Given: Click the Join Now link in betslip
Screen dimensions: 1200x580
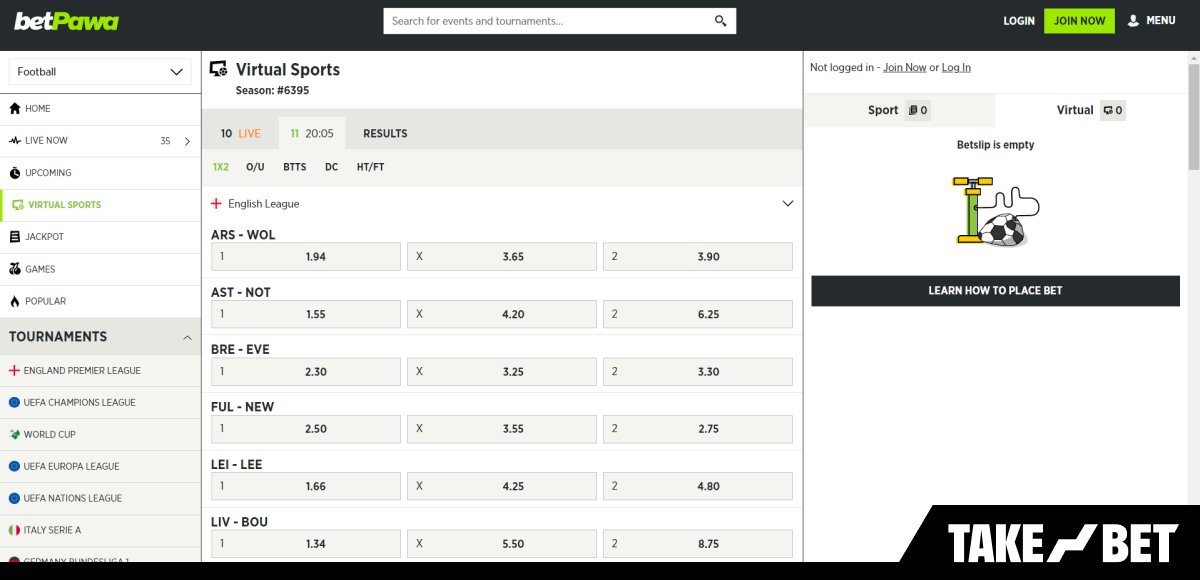Looking at the screenshot, I should (x=905, y=68).
